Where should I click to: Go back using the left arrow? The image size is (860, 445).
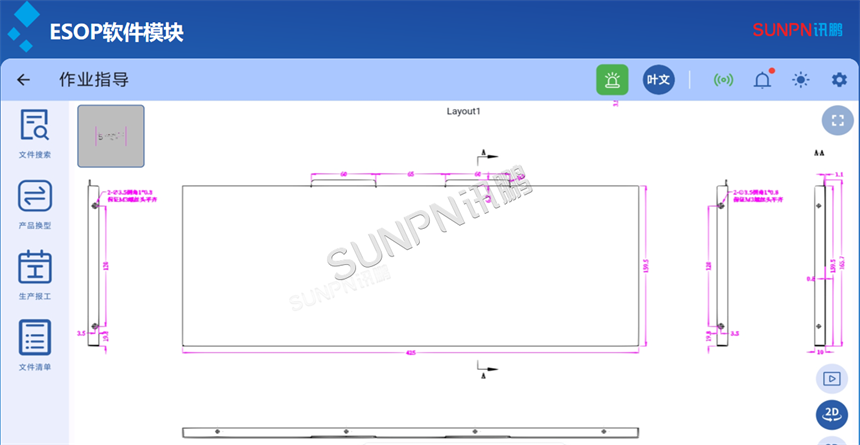tap(24, 80)
